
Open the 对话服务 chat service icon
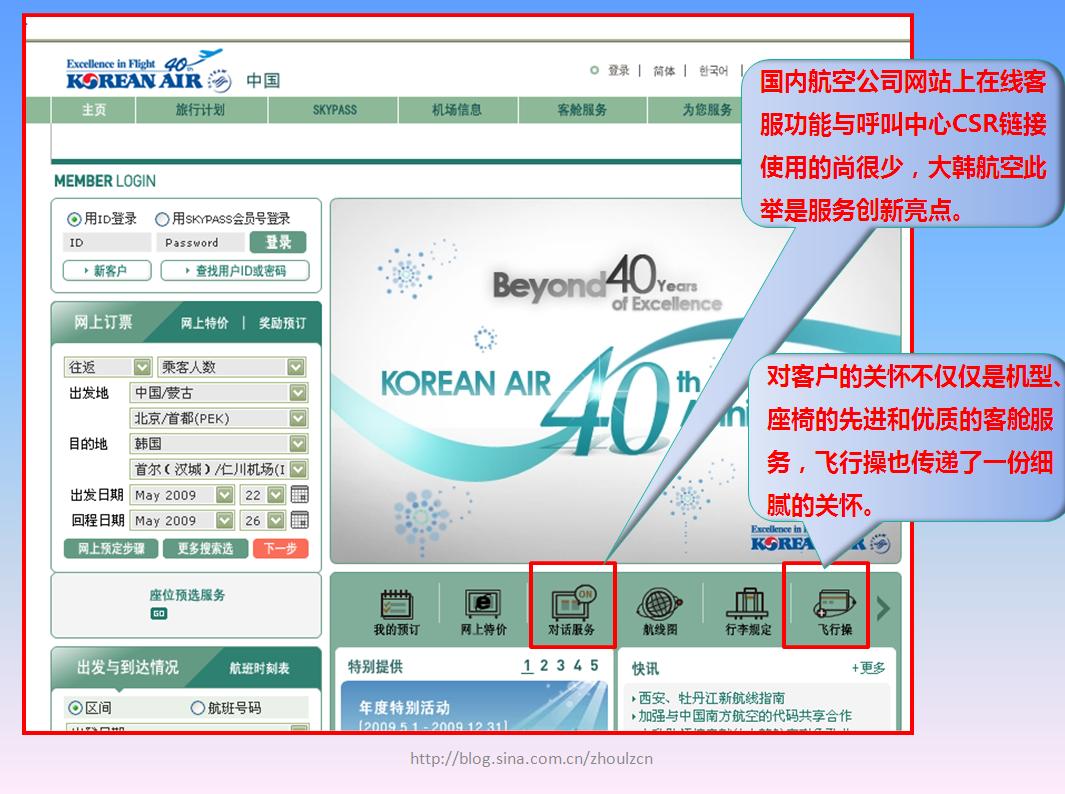pyautogui.click(x=571, y=610)
